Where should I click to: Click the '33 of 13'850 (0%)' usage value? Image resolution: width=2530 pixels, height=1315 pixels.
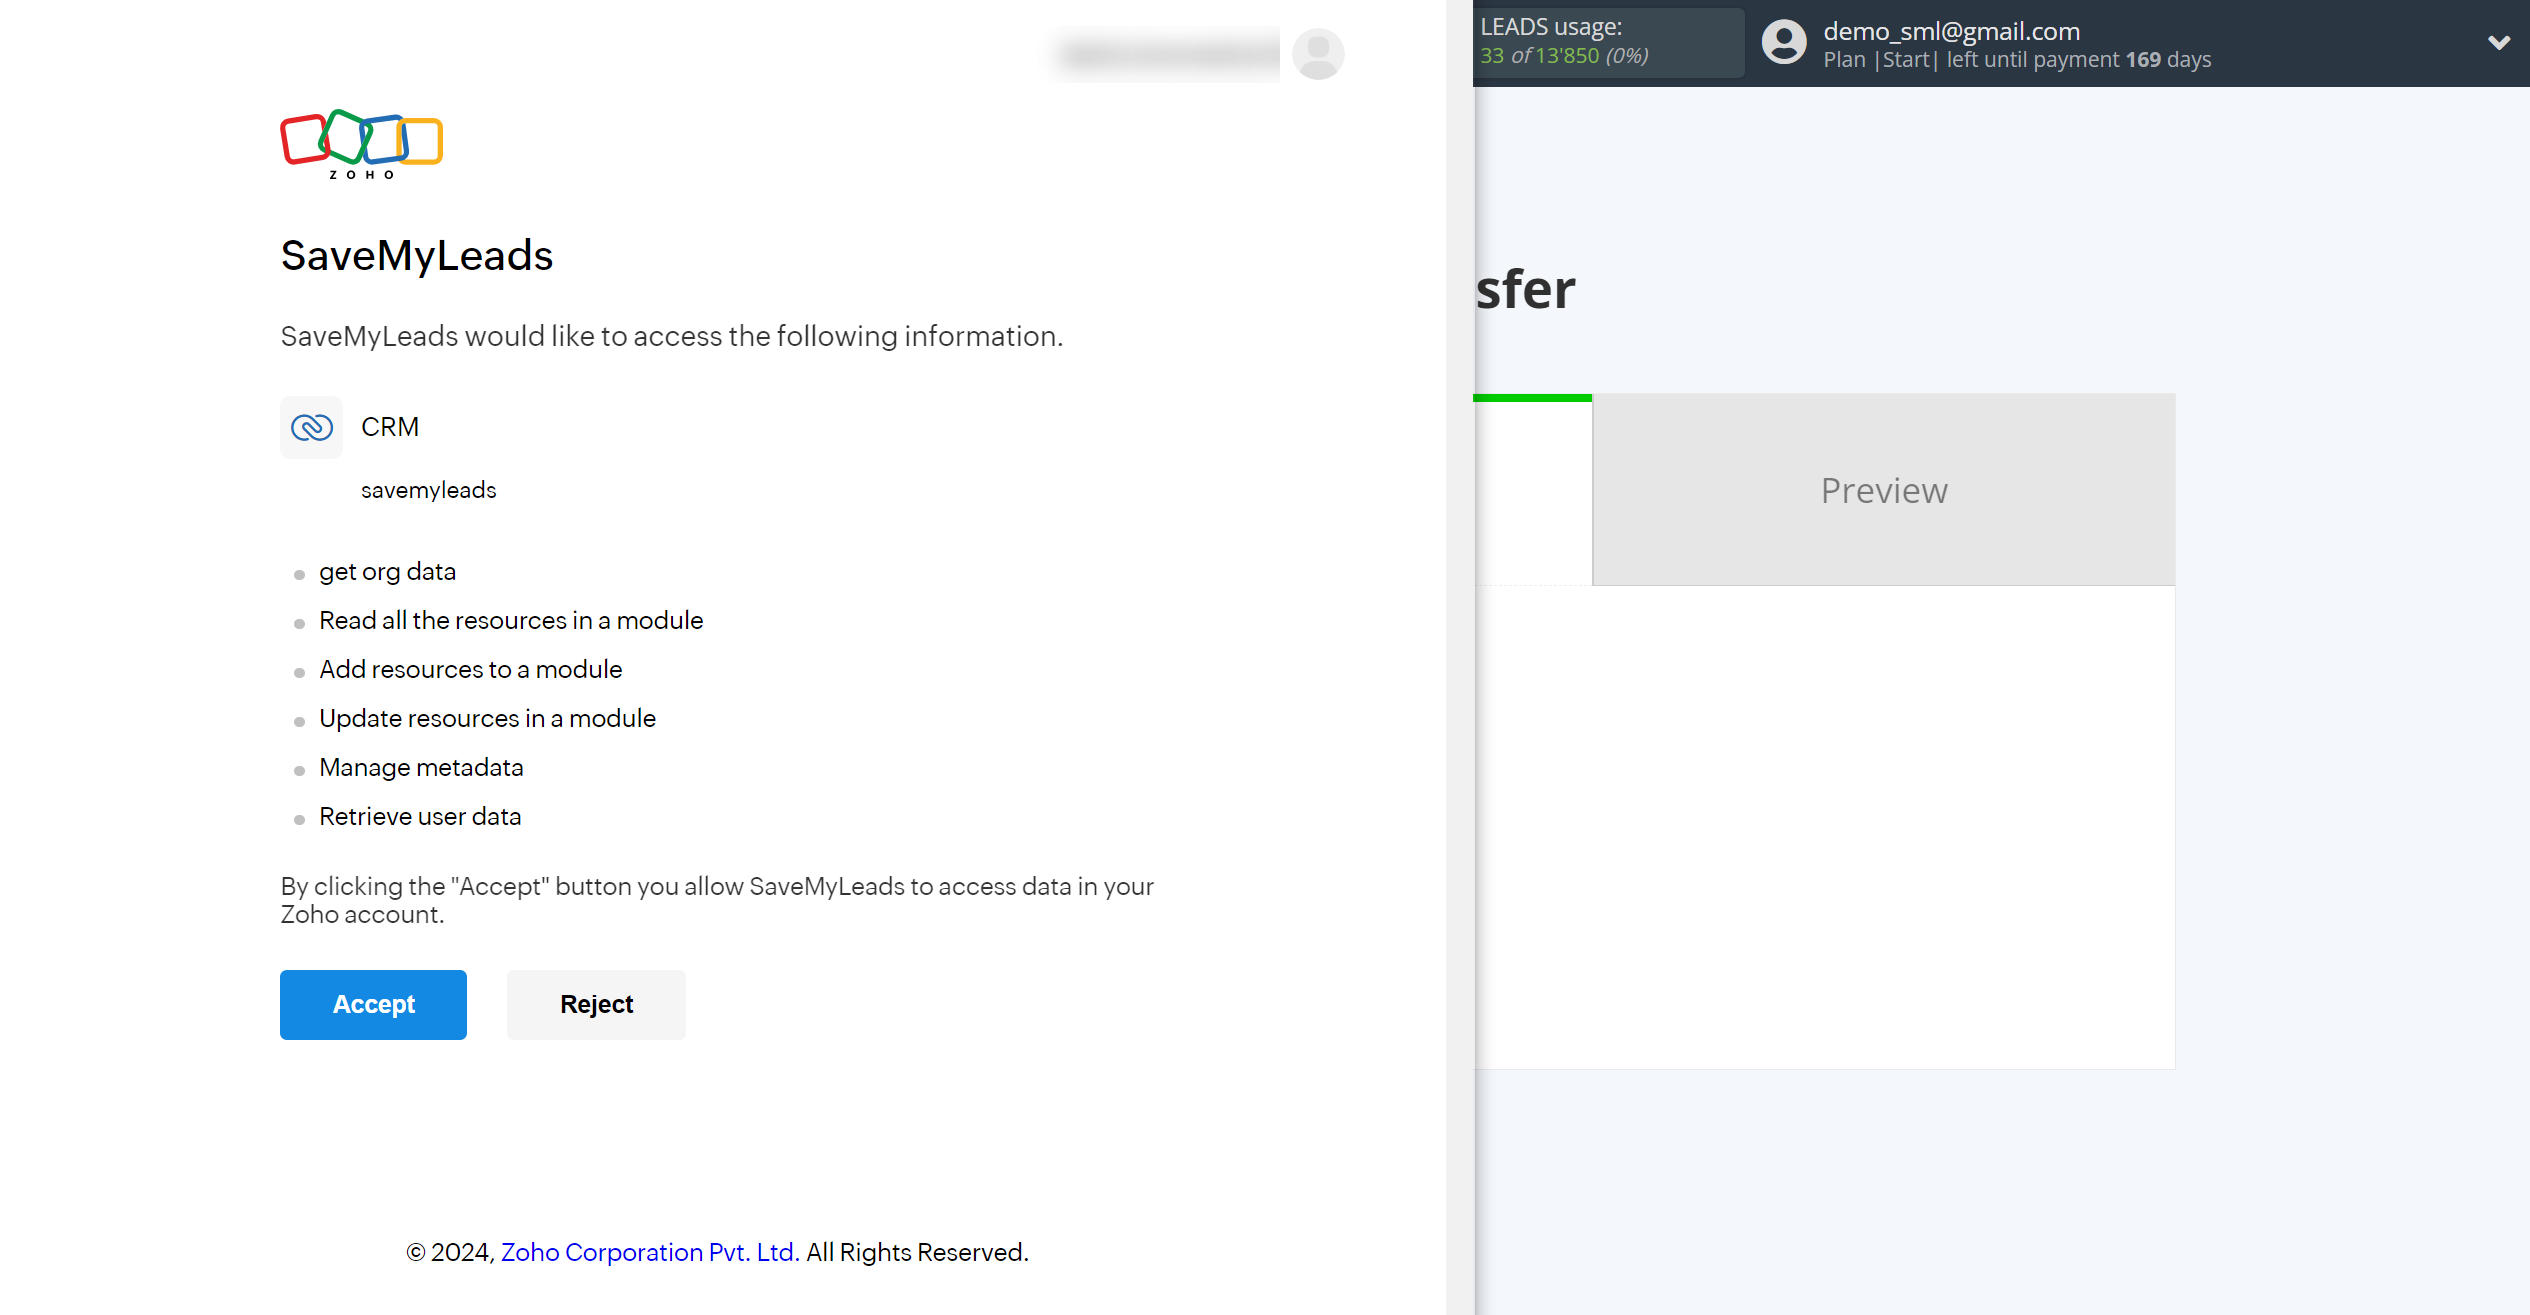[x=1564, y=56]
